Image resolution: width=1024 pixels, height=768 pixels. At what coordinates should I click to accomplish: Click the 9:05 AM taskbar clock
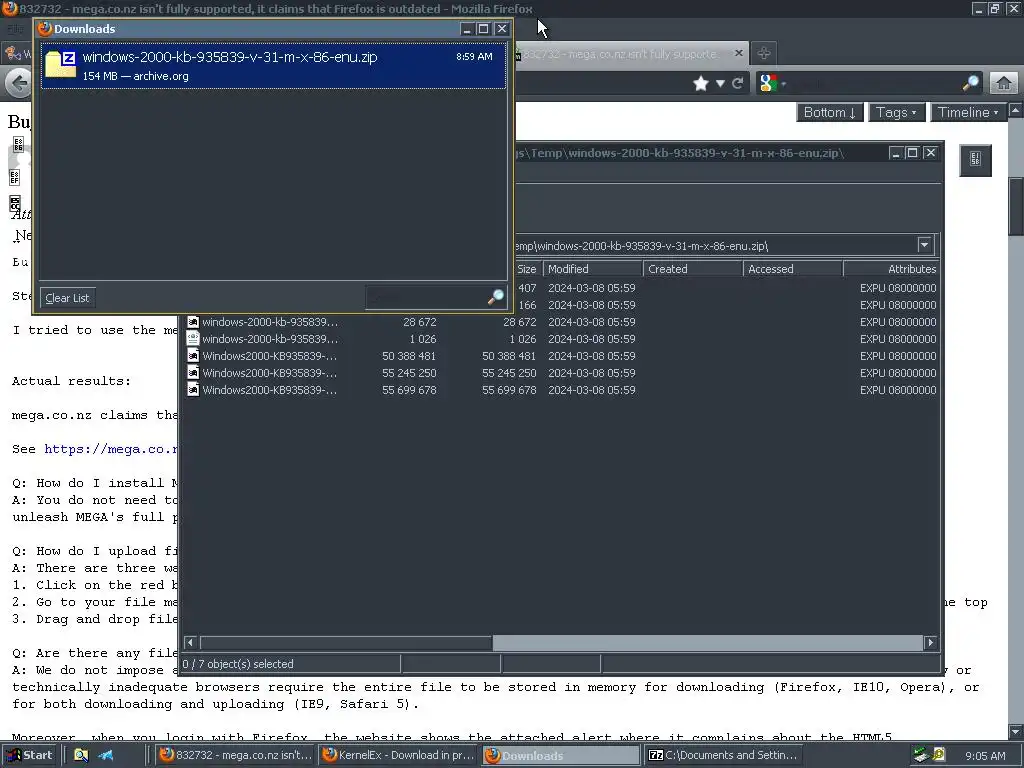[x=985, y=756]
